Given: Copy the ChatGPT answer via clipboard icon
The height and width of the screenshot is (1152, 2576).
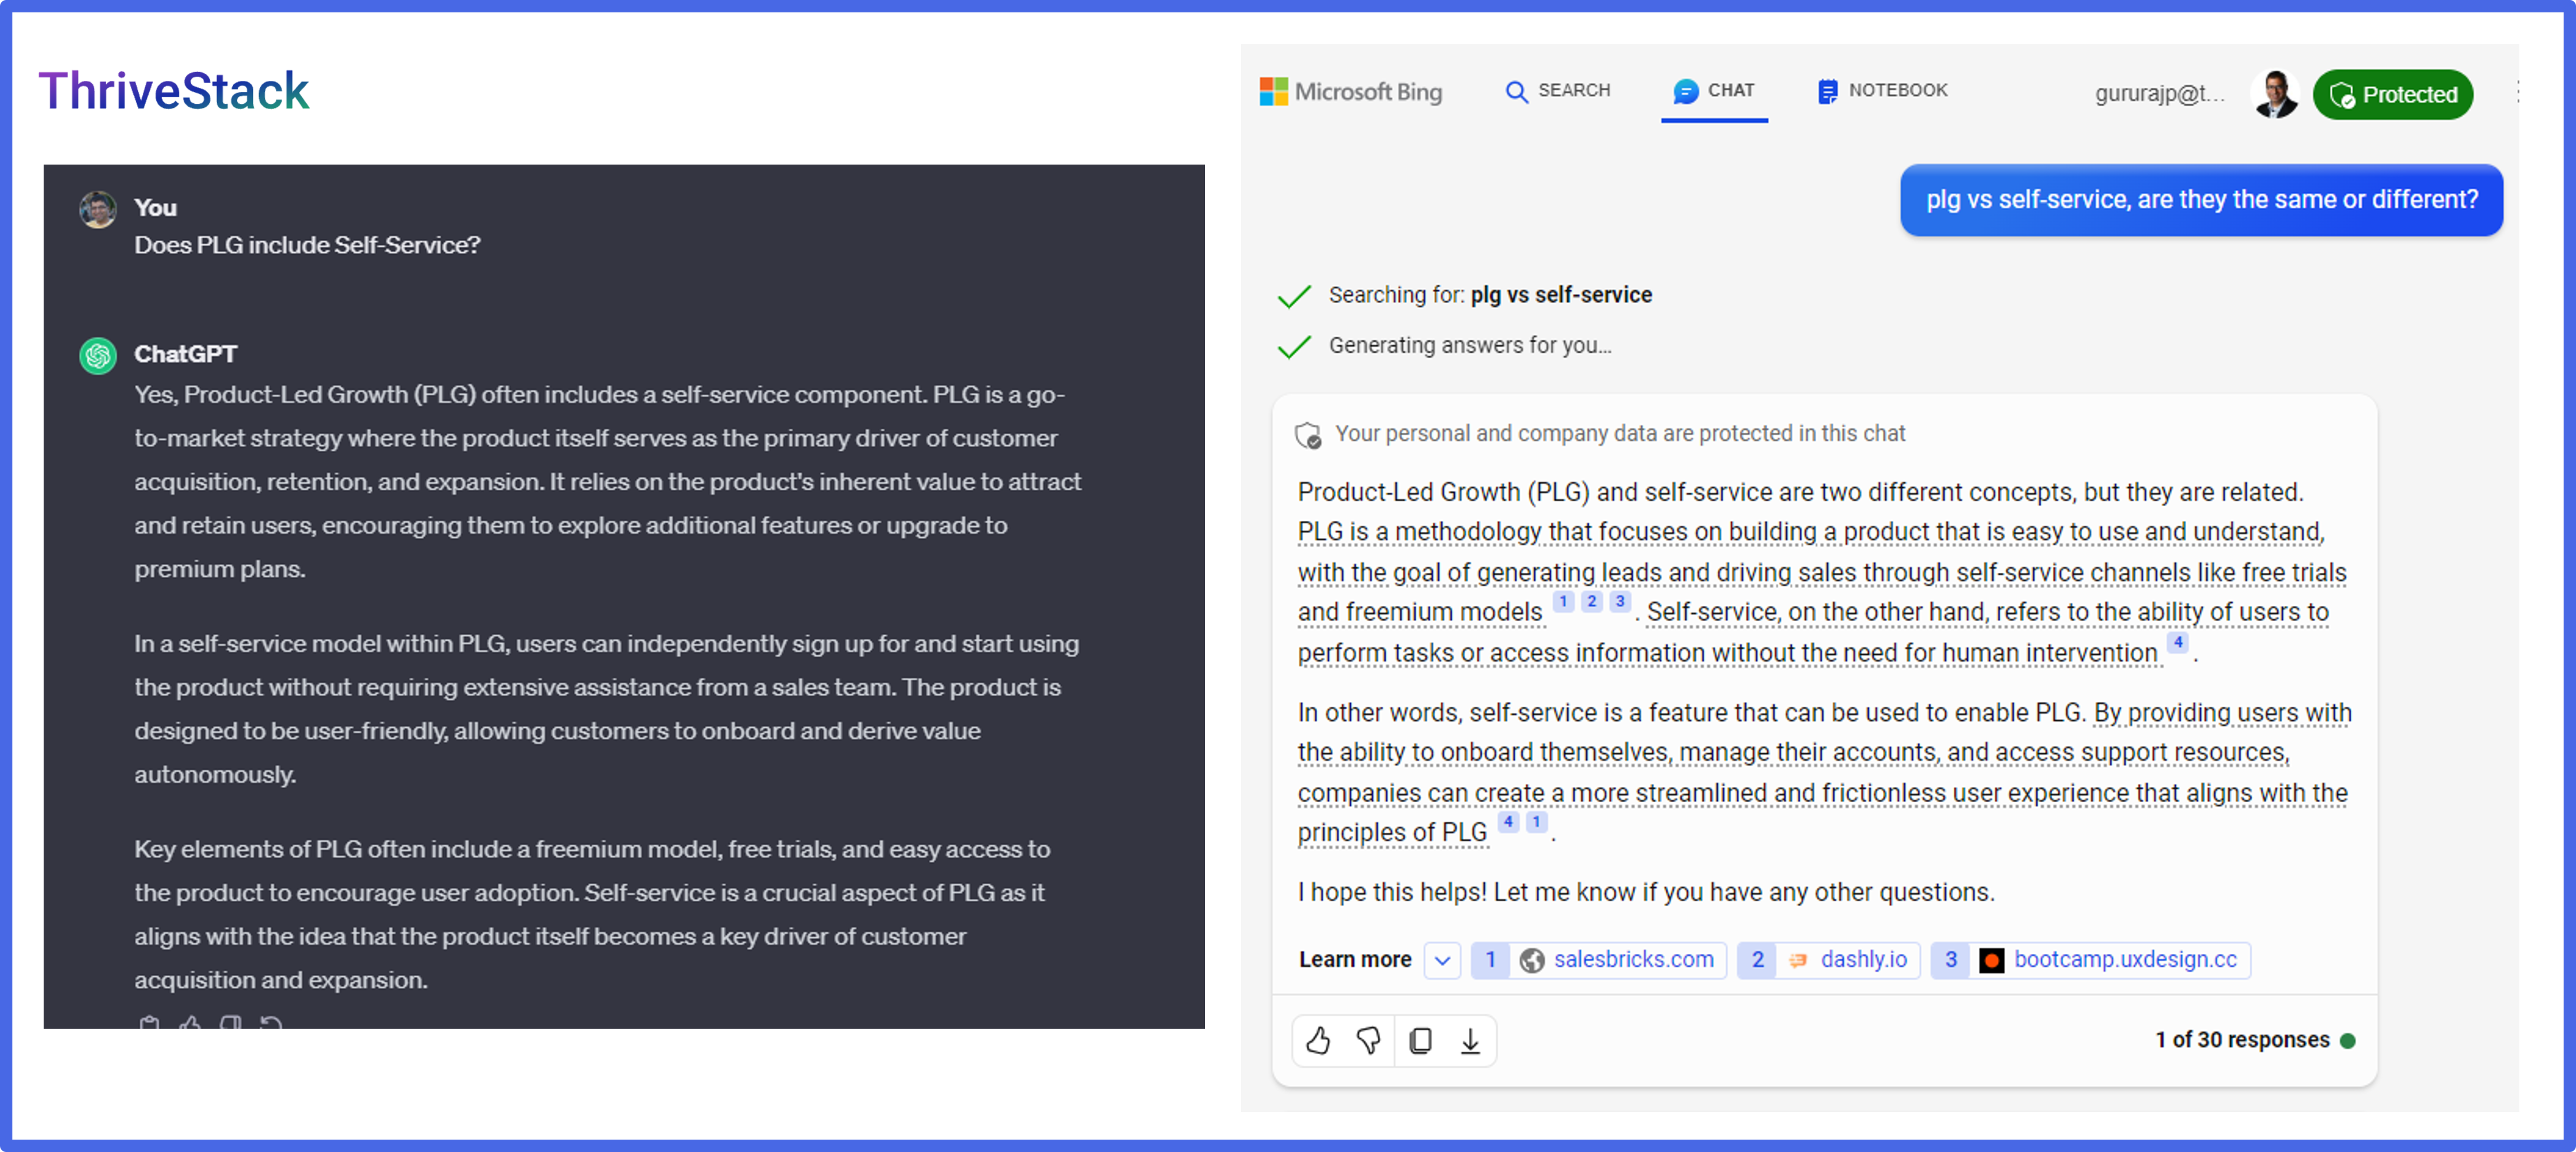Looking at the screenshot, I should [149, 1022].
